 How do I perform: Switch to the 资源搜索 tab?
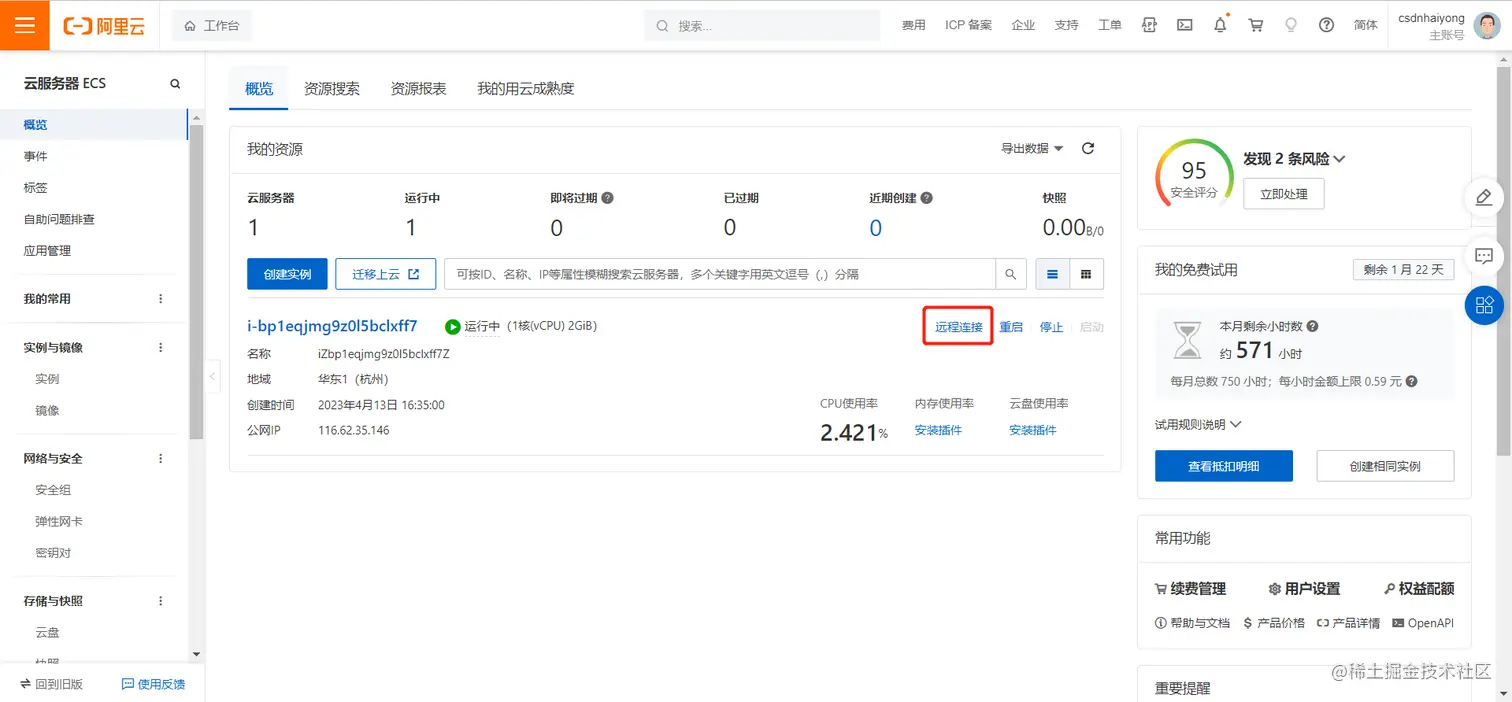click(331, 88)
